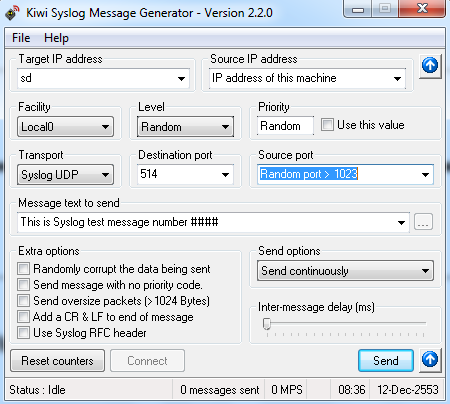450x404 pixels.
Task: Click the highlighted Random port > 1023 text
Action: 309,174
